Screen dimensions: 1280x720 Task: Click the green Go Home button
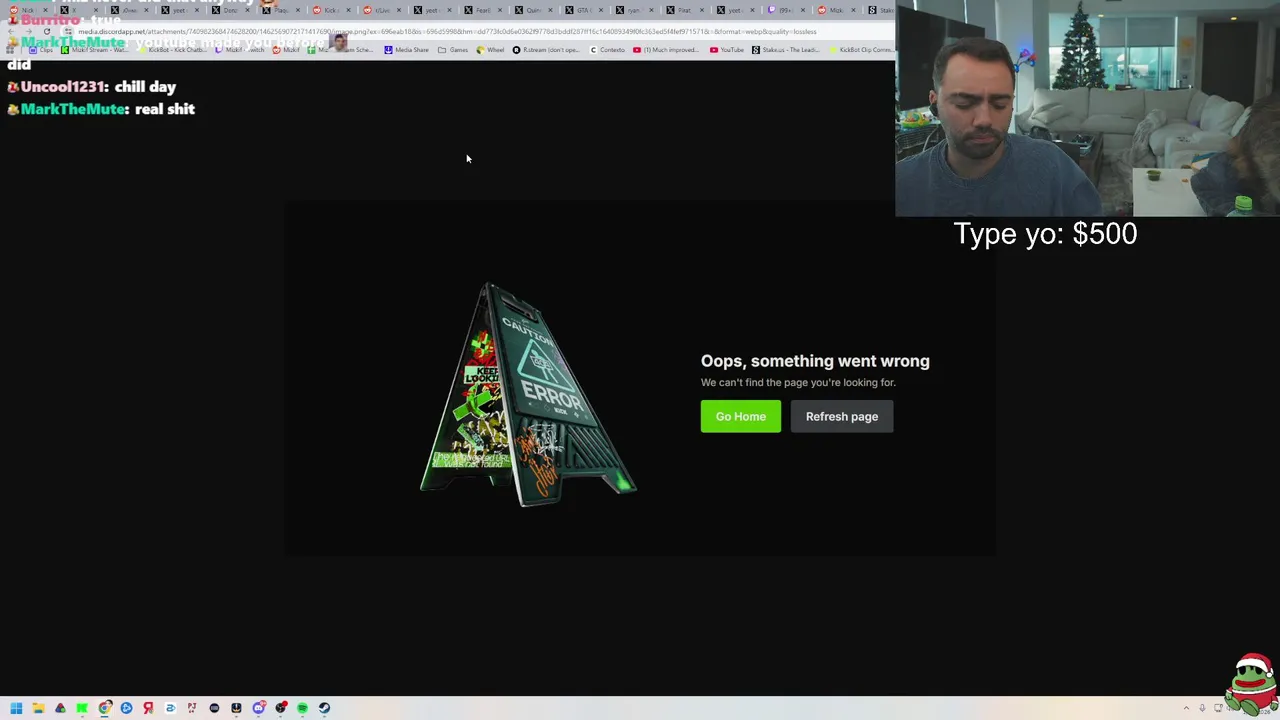[x=740, y=416]
